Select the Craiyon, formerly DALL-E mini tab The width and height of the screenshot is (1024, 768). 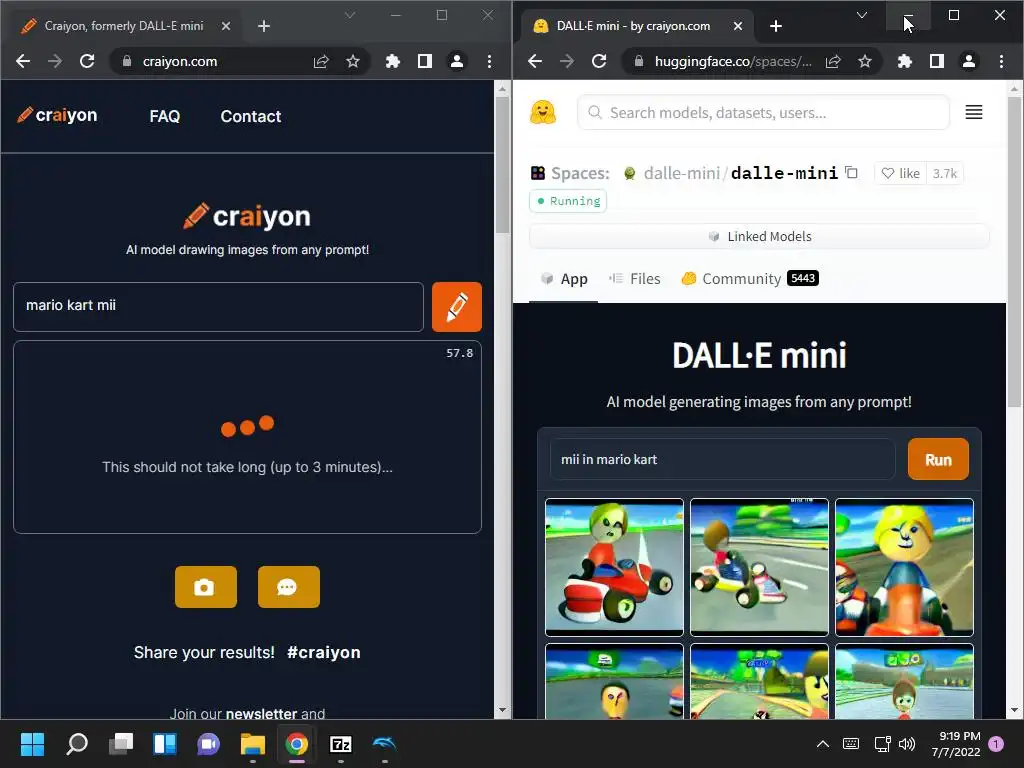click(x=124, y=26)
